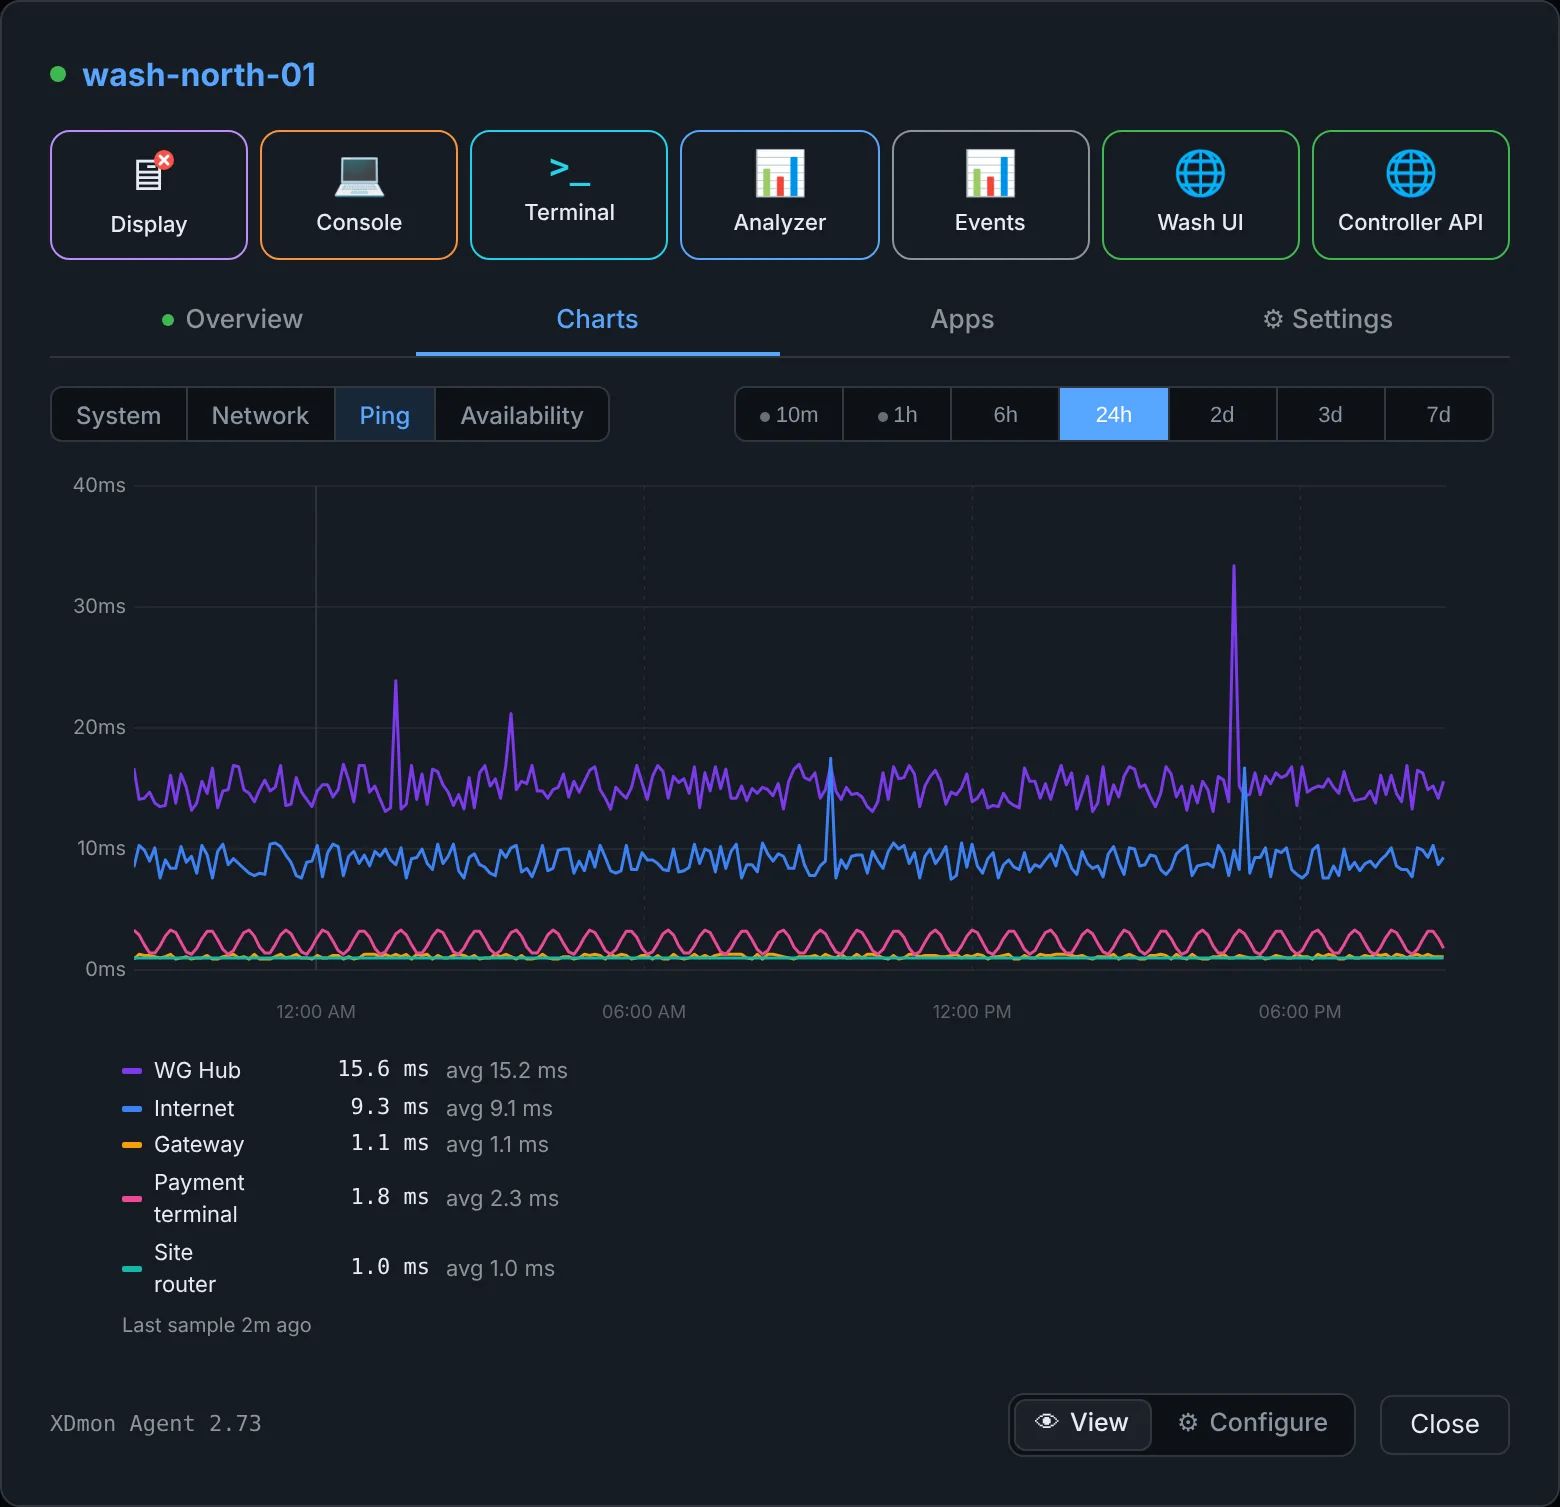Set time range to 2d
1560x1507 pixels.
1222,414
